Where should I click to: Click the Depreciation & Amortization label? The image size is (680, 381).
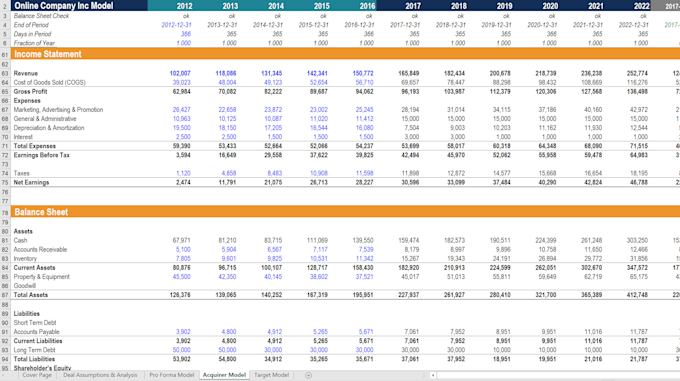click(x=49, y=128)
